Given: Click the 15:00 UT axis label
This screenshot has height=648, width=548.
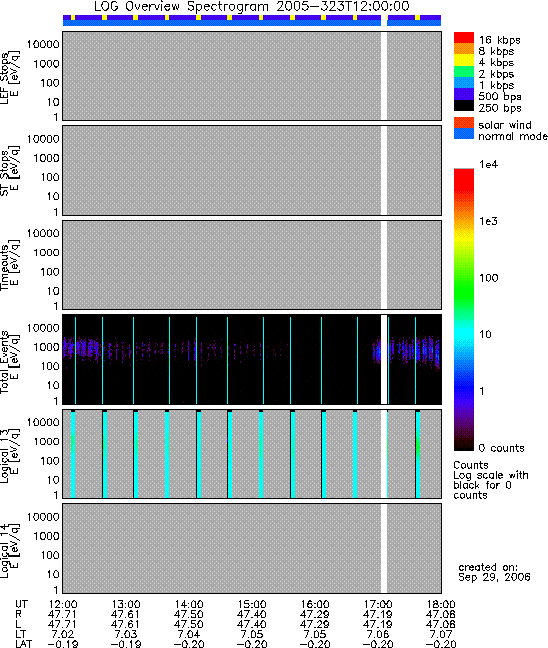Looking at the screenshot, I should [x=252, y=605].
